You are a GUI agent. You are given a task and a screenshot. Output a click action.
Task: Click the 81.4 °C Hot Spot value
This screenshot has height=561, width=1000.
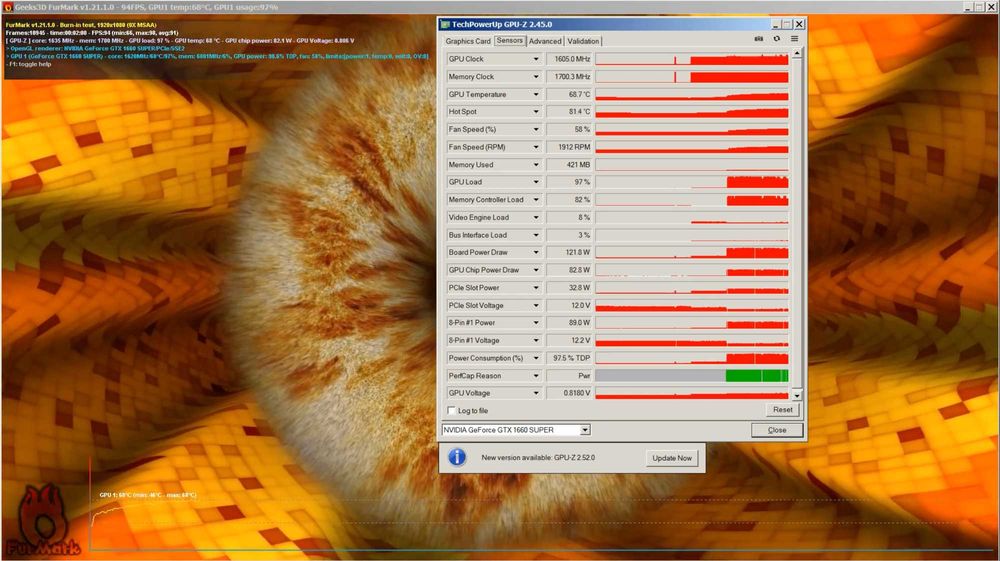(569, 112)
